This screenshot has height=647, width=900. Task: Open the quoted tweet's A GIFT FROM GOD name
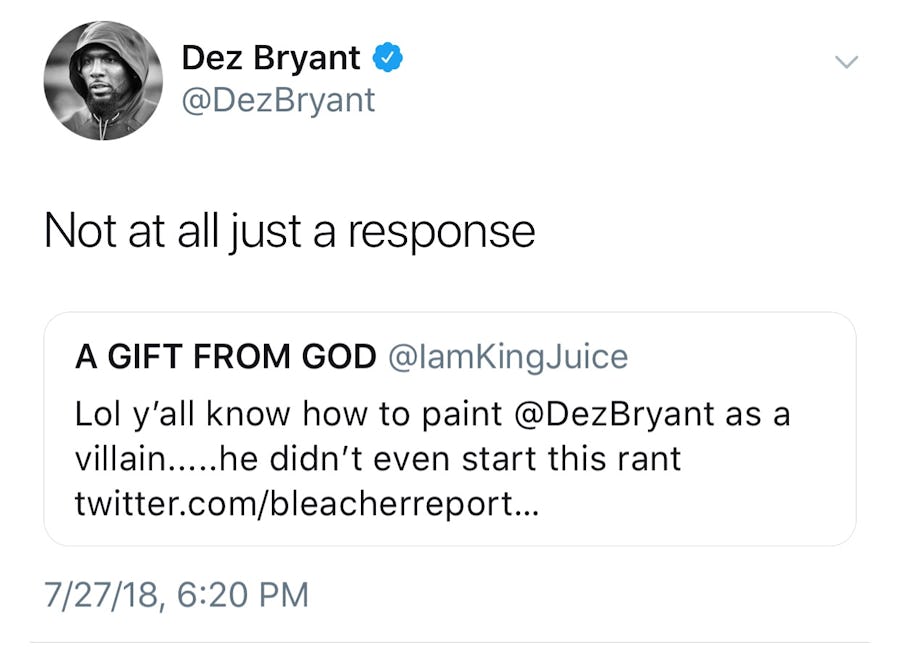[225, 358]
